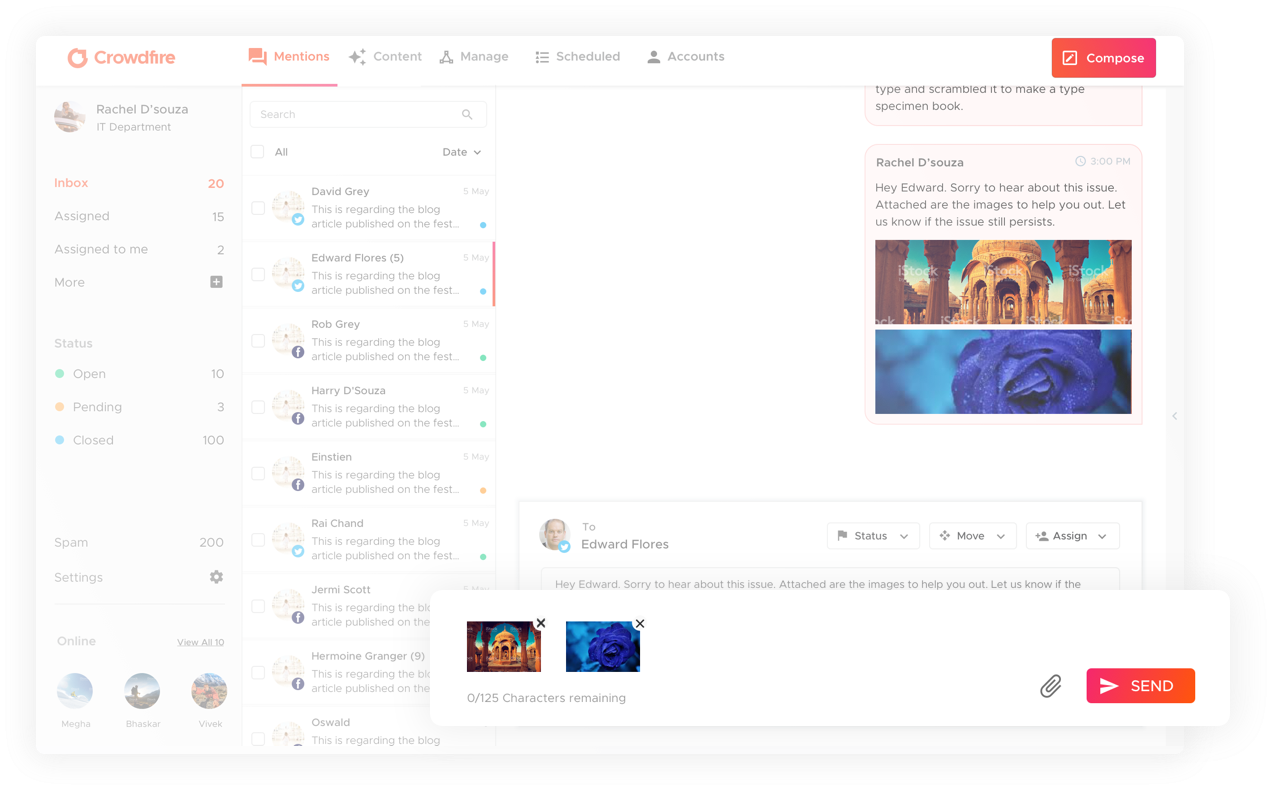This screenshot has width=1274, height=790.
Task: Click Bhaskar's online avatar
Action: pyautogui.click(x=142, y=691)
